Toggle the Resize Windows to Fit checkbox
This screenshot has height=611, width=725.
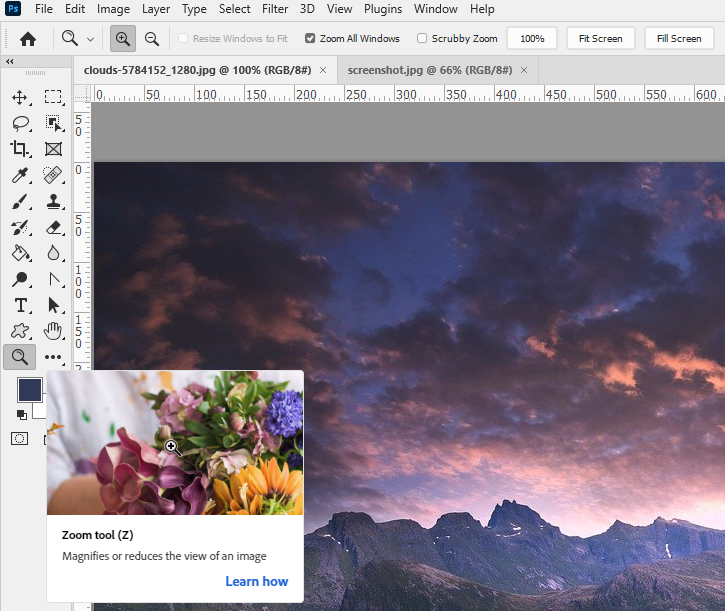pos(183,38)
